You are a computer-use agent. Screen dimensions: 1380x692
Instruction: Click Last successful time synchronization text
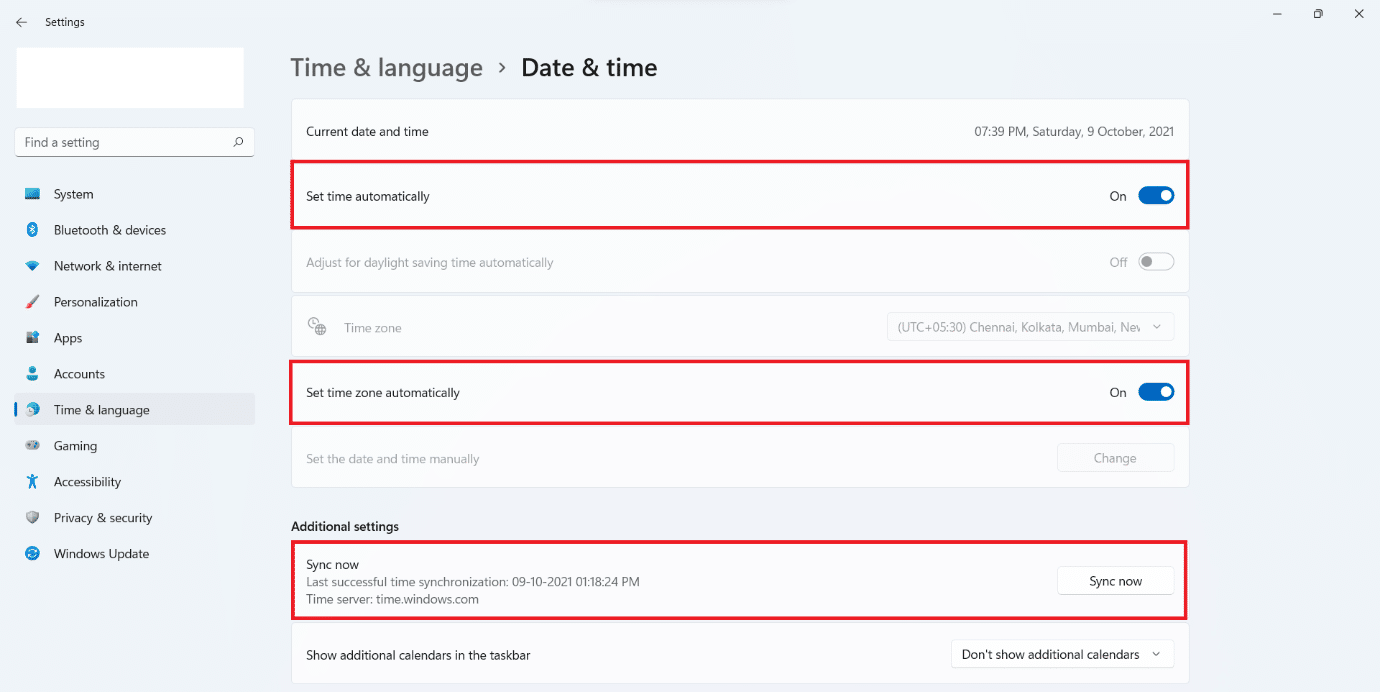(x=473, y=582)
